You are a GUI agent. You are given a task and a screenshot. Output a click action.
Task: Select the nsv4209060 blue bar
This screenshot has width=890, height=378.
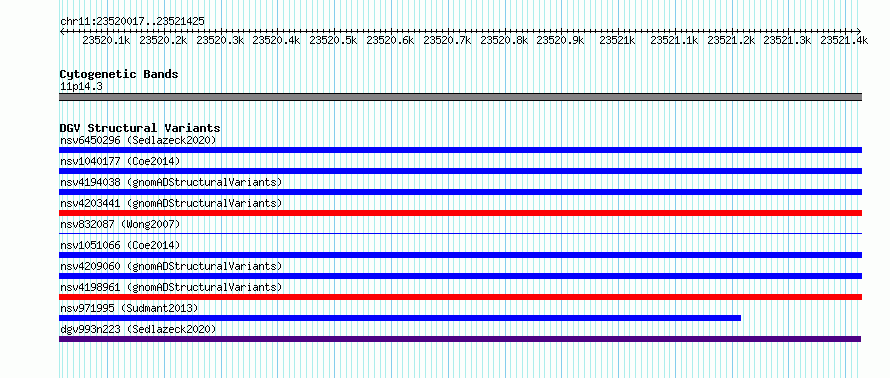pyautogui.click(x=460, y=276)
